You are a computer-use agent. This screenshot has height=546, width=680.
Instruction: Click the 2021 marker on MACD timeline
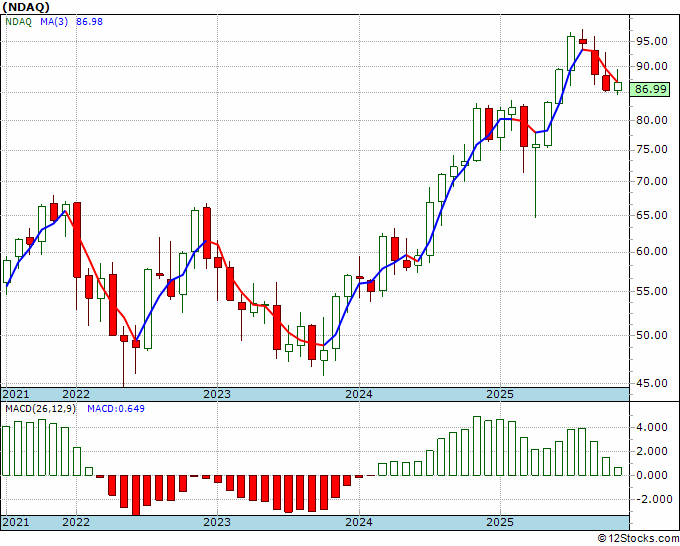(16, 522)
